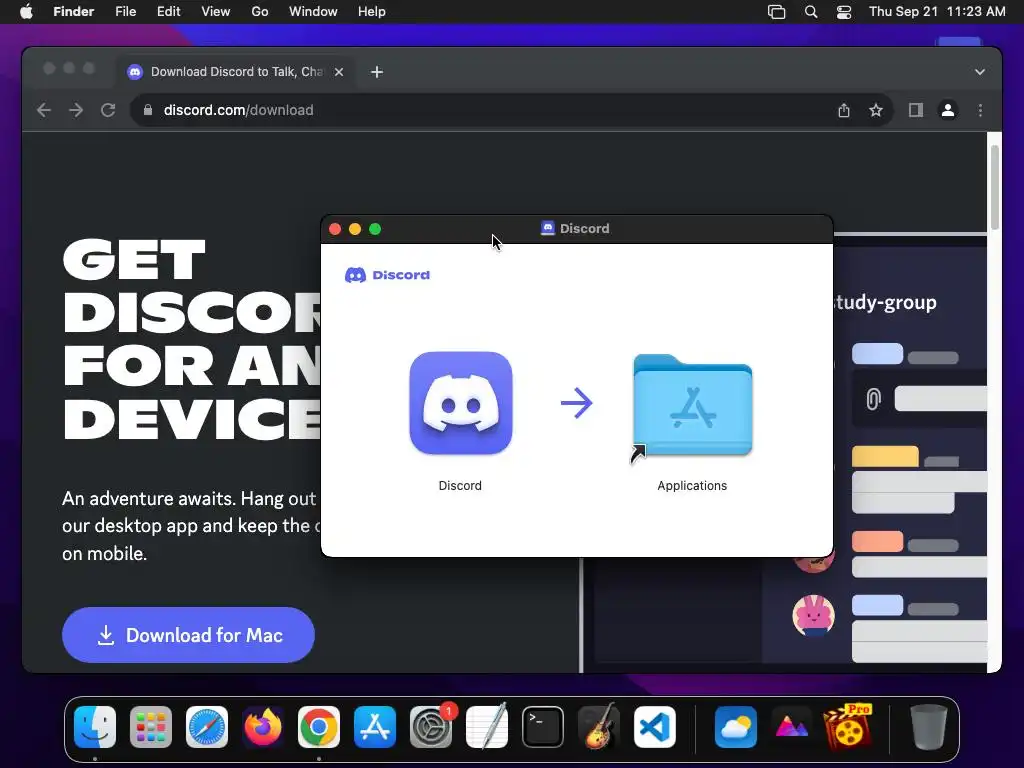Click the pink bunny avatar on the webpage
Viewport: 1024px width, 768px height.
813,615
